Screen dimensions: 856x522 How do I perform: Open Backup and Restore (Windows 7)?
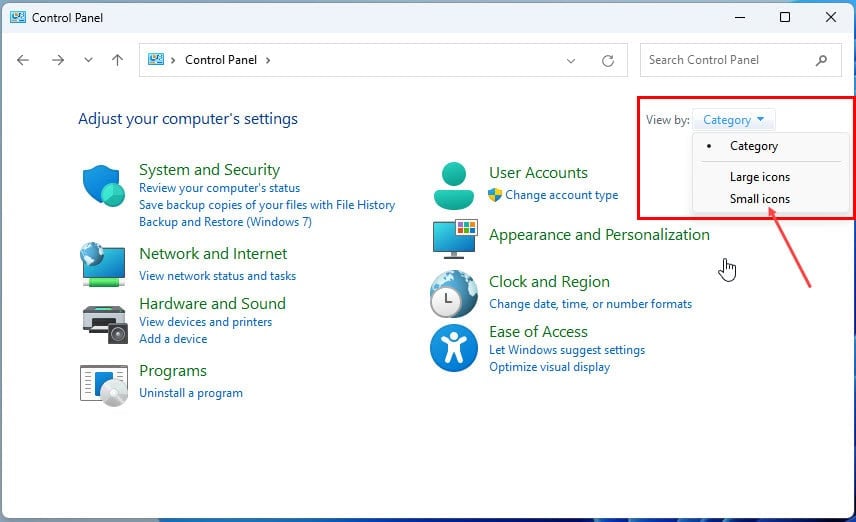tap(225, 222)
